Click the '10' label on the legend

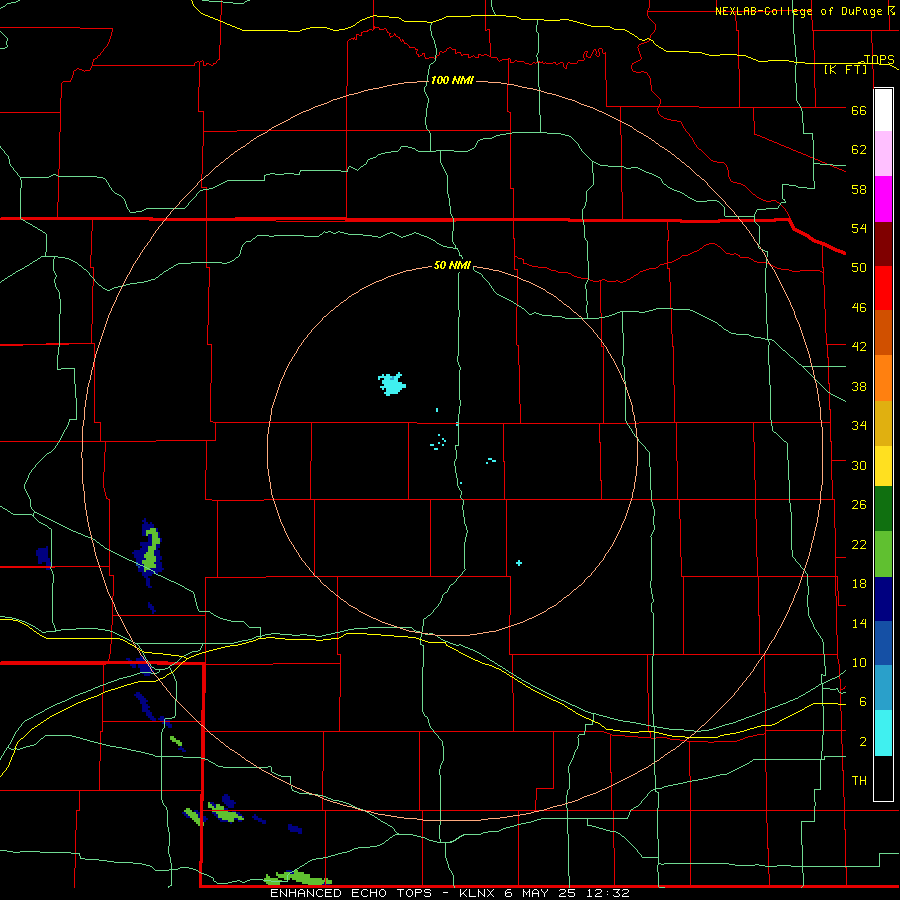pos(859,662)
